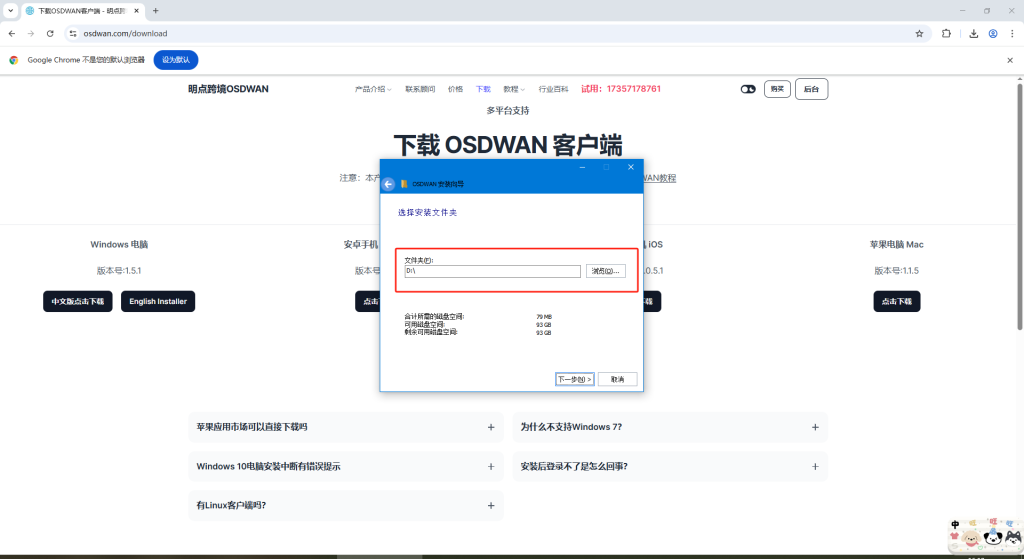Open 联系顾问 navigation item
Screen dimensions: 1024x559
[x=420, y=89]
